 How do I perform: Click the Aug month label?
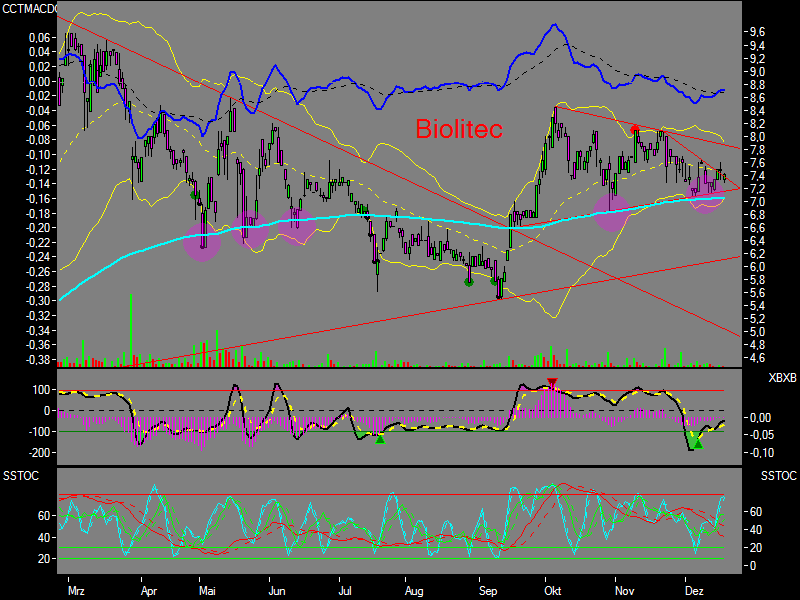pos(414,591)
